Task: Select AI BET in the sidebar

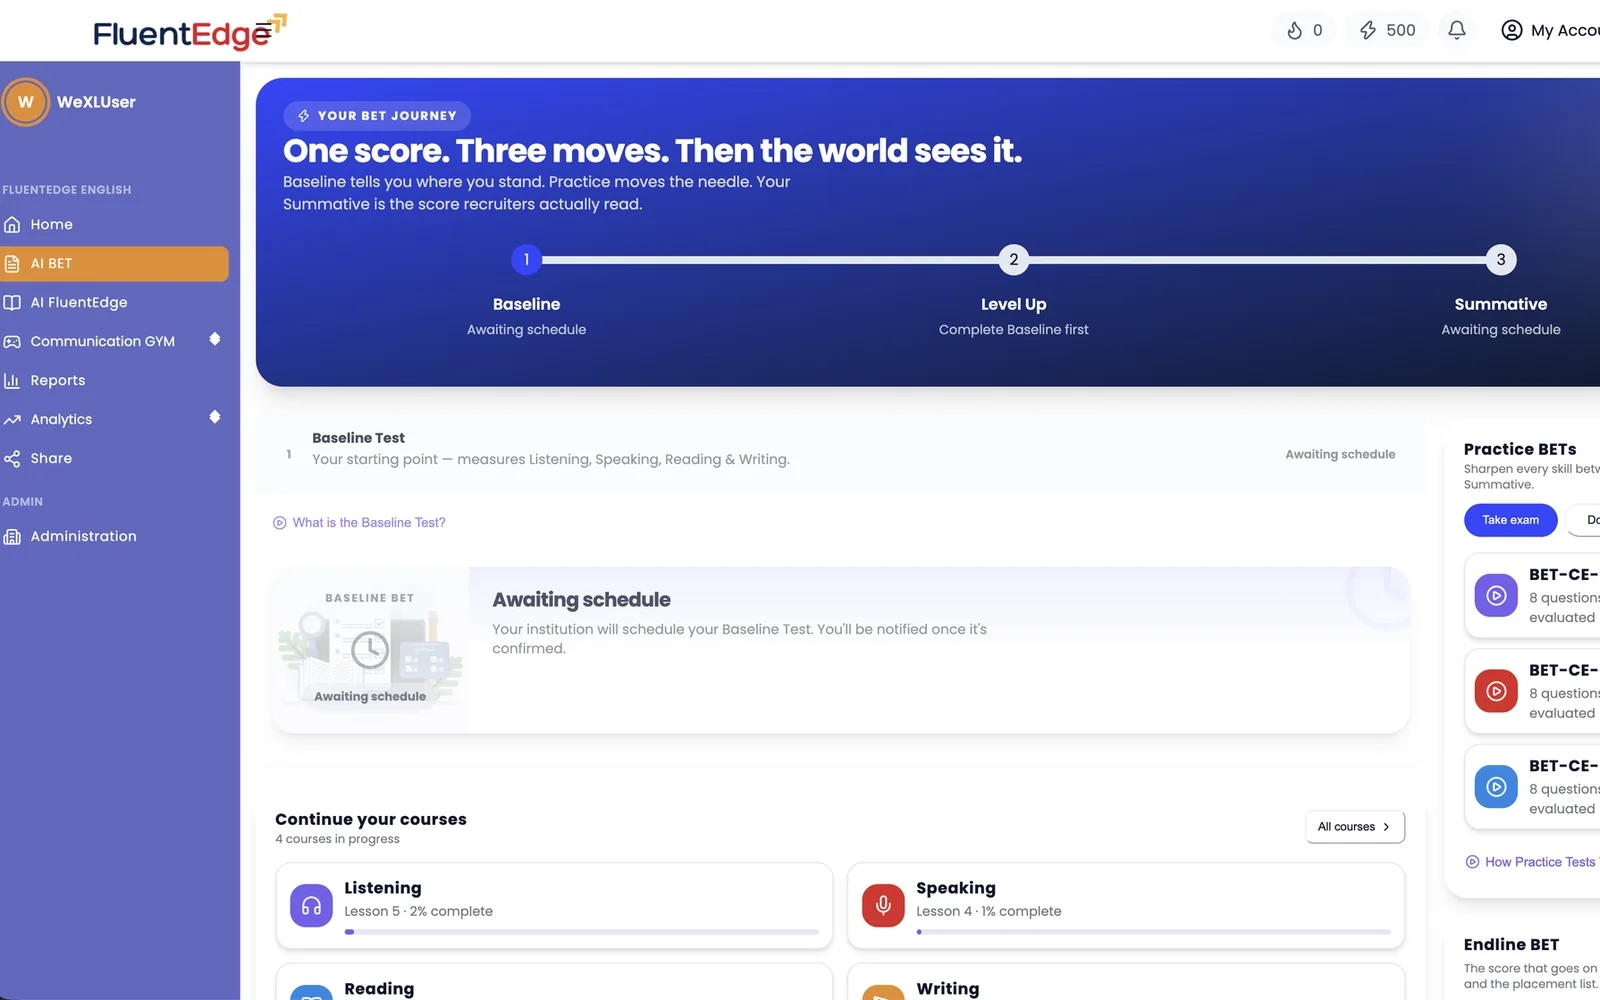Action: pos(114,264)
